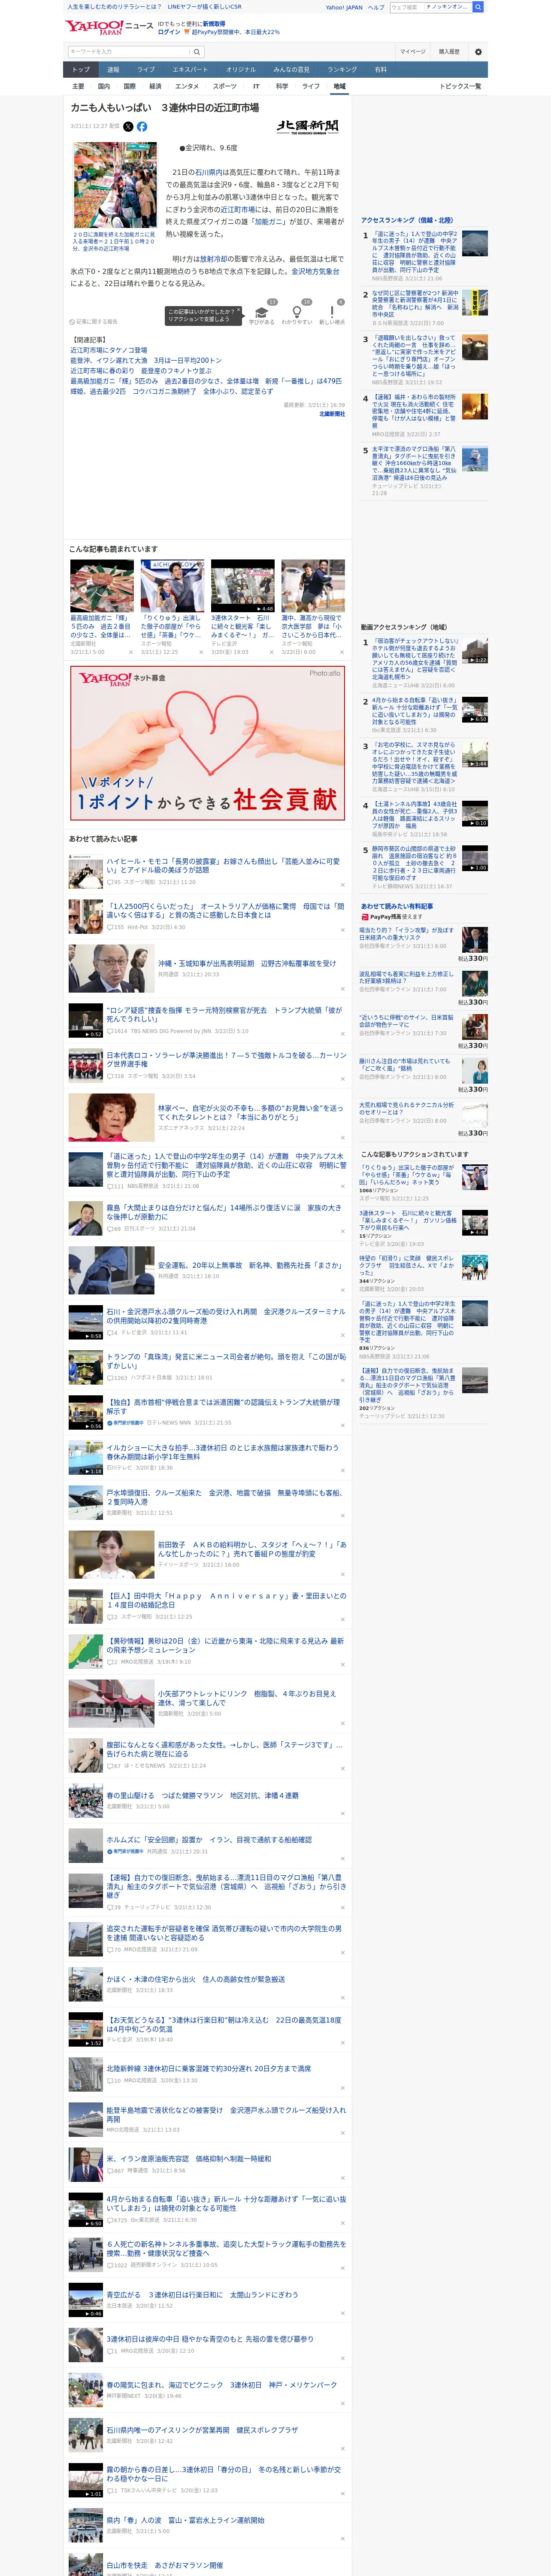
Task: Click the ログイン link
Action: [x=169, y=32]
